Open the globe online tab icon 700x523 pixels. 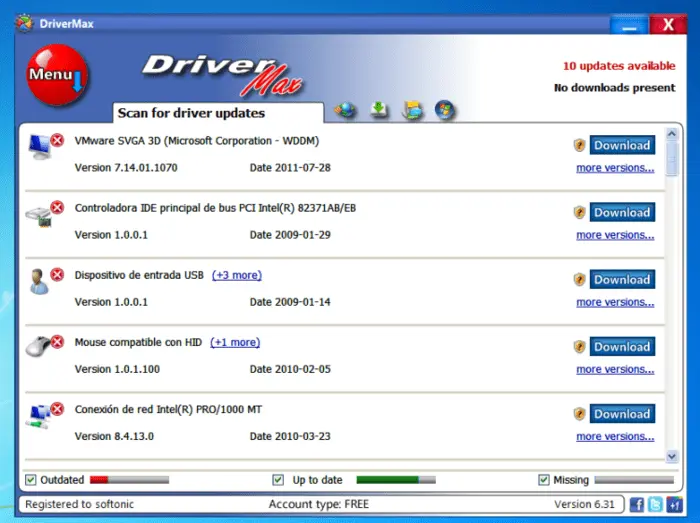tap(346, 110)
